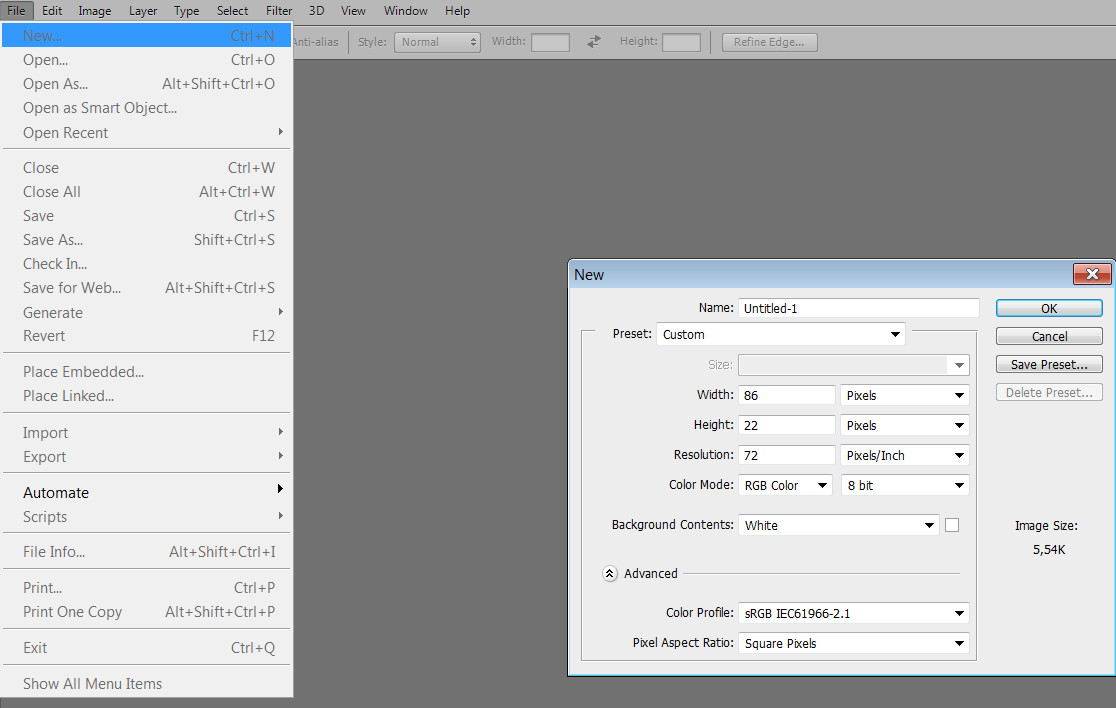
Task: Open the Filter menu
Action: click(279, 11)
